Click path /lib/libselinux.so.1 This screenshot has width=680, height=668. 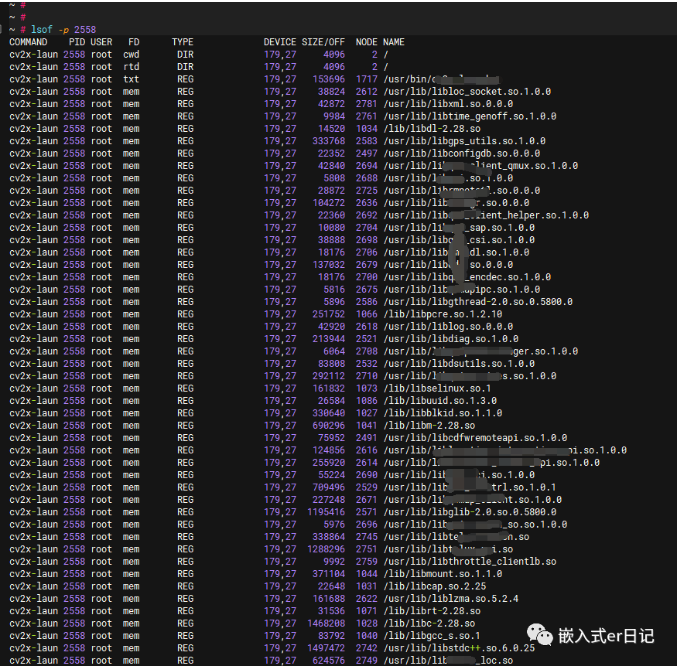(437, 388)
